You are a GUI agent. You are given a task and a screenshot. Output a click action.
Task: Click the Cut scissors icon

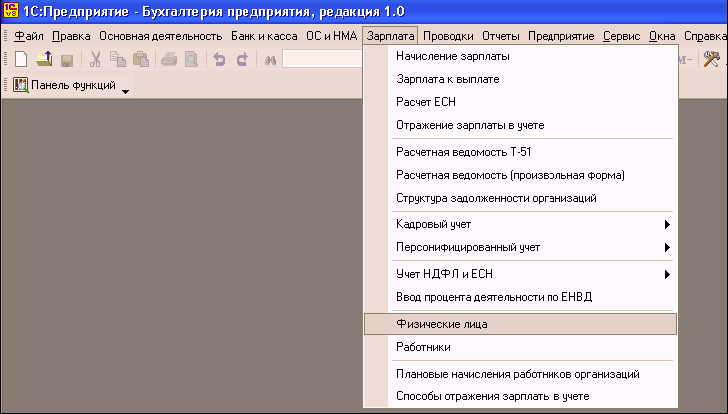[x=96, y=60]
